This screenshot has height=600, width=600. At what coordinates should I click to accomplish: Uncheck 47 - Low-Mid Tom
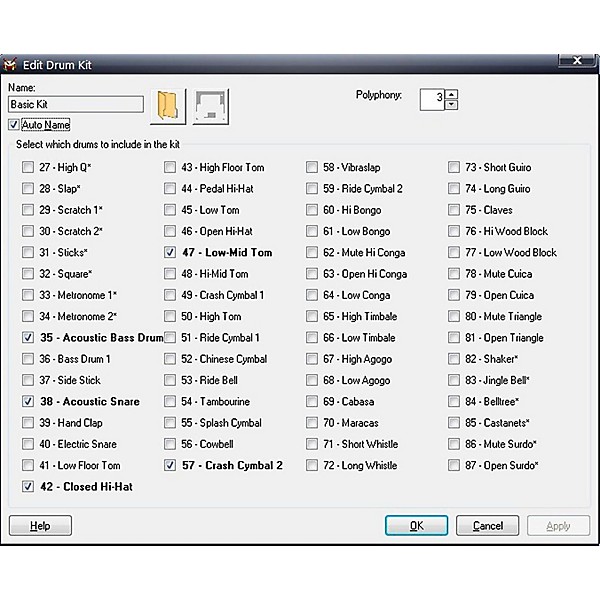170,253
